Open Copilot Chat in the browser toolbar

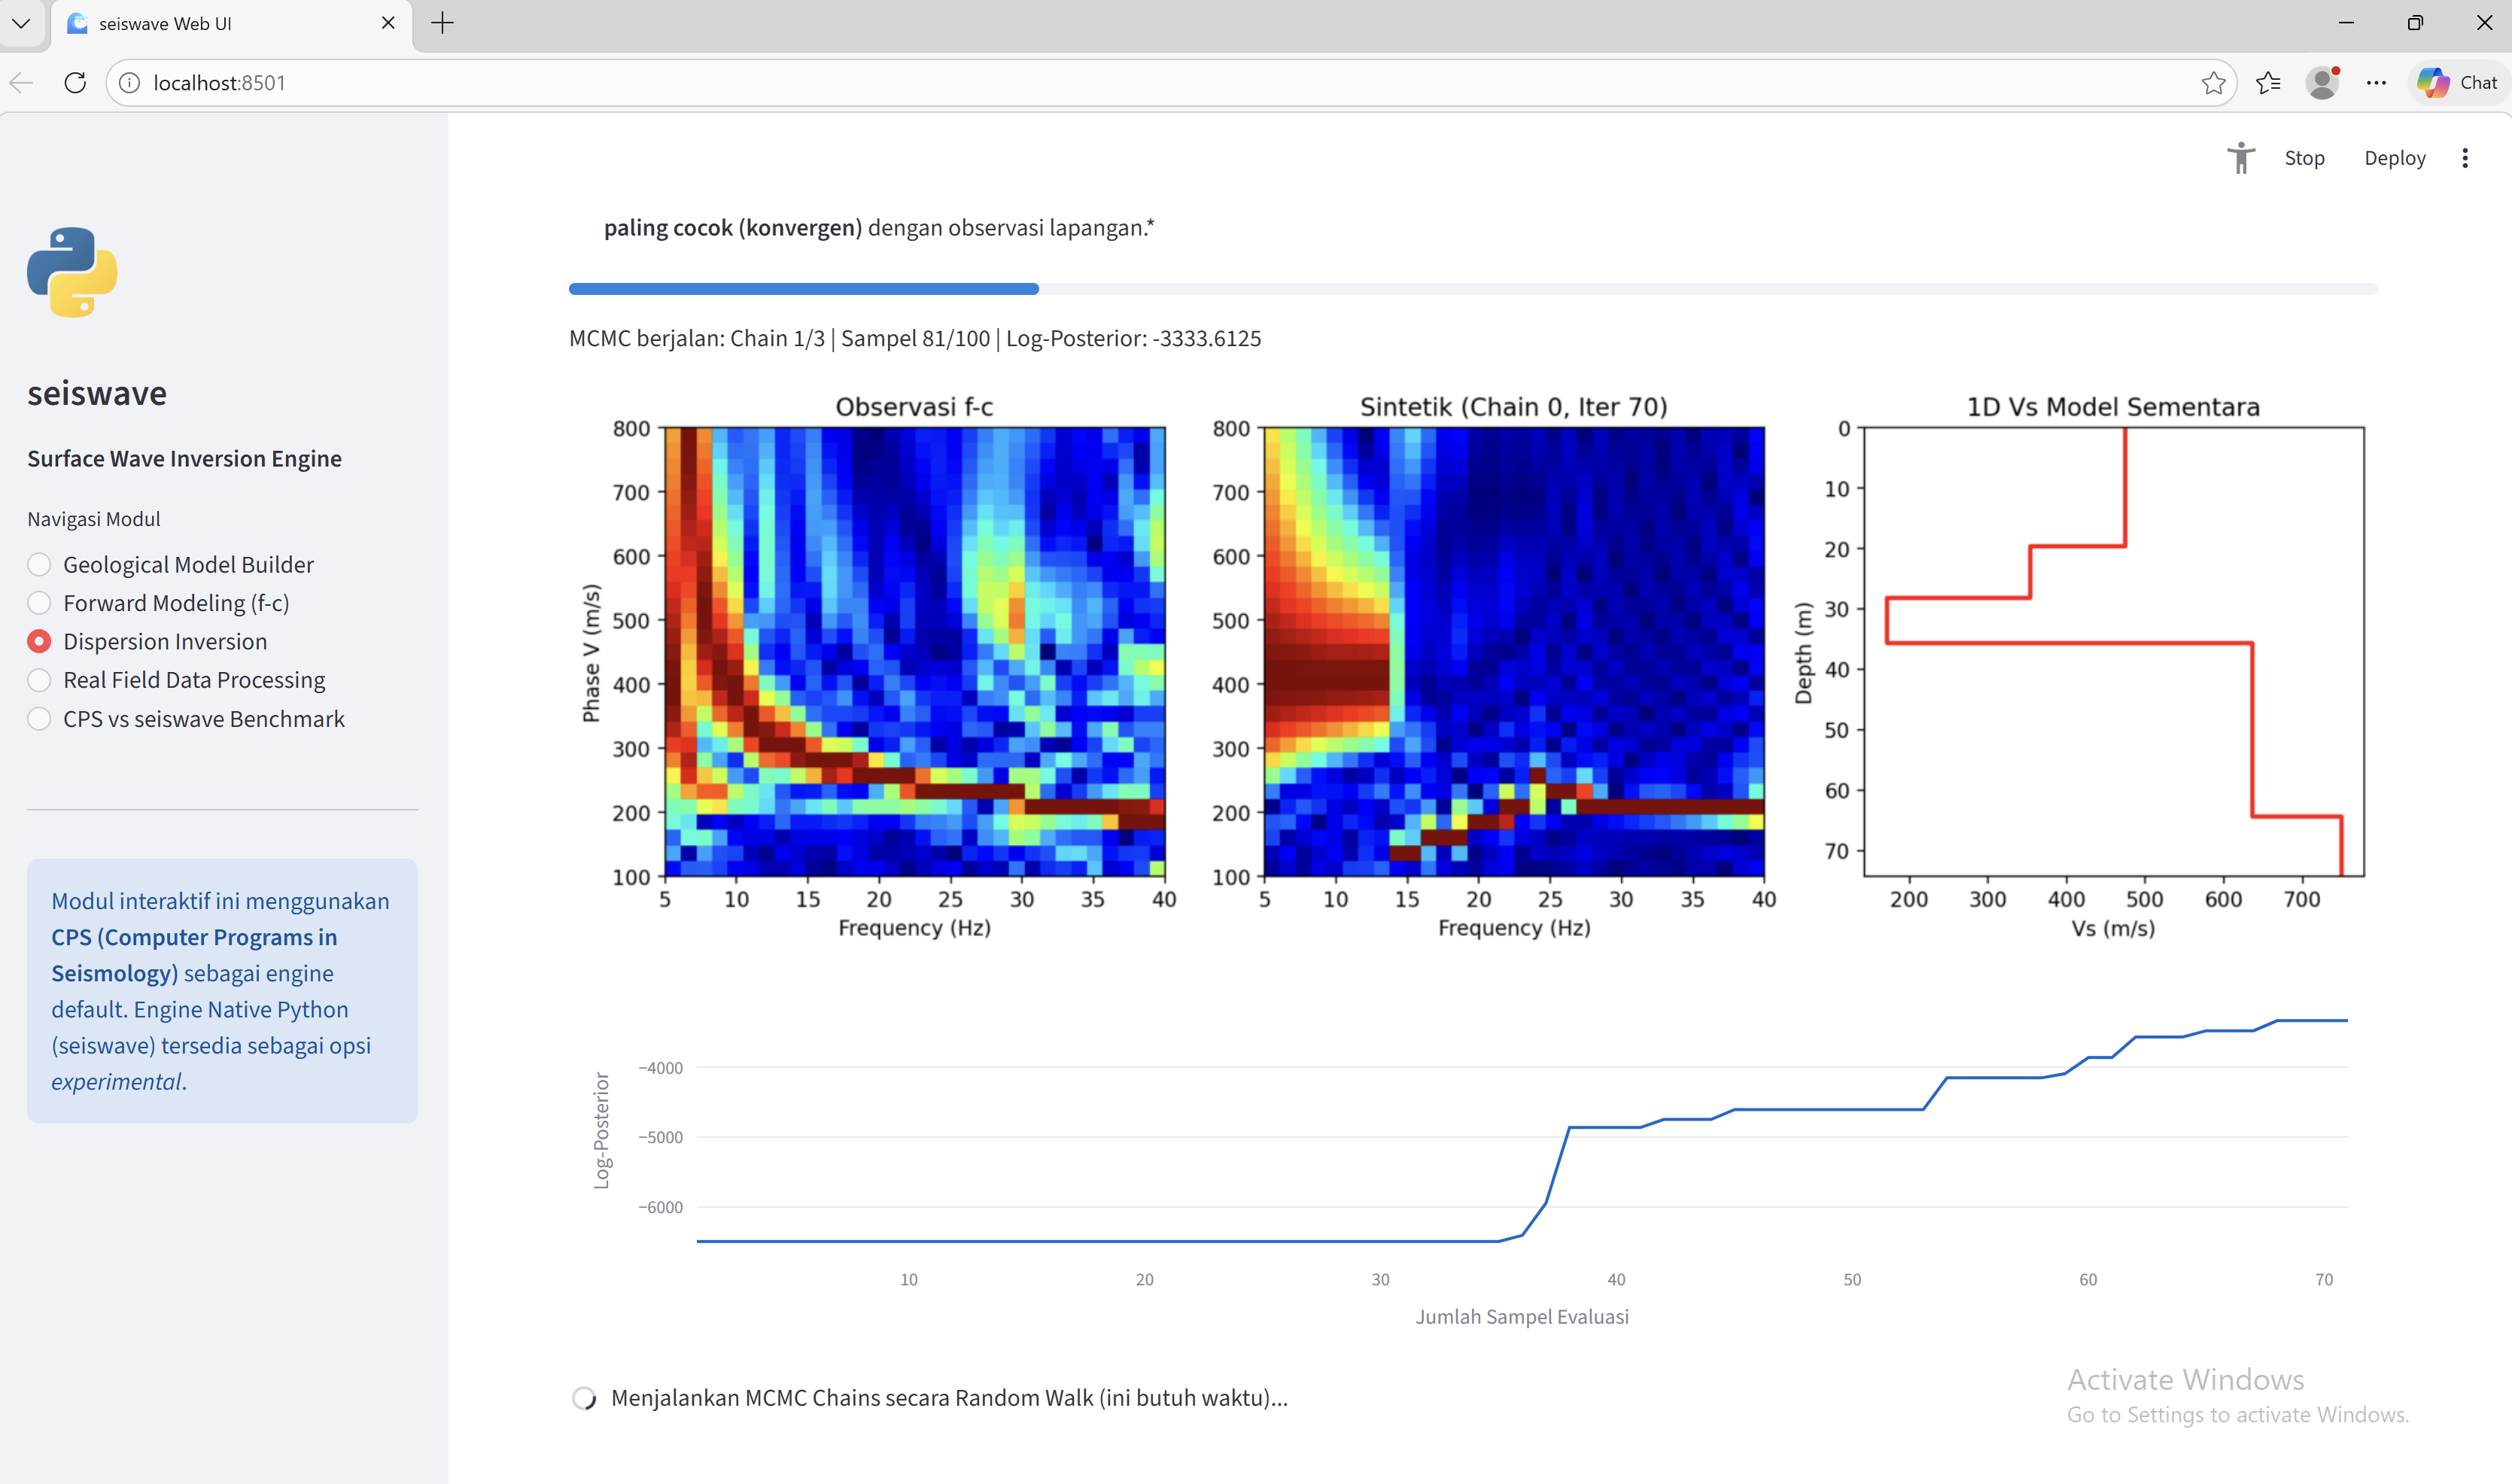tap(2455, 83)
